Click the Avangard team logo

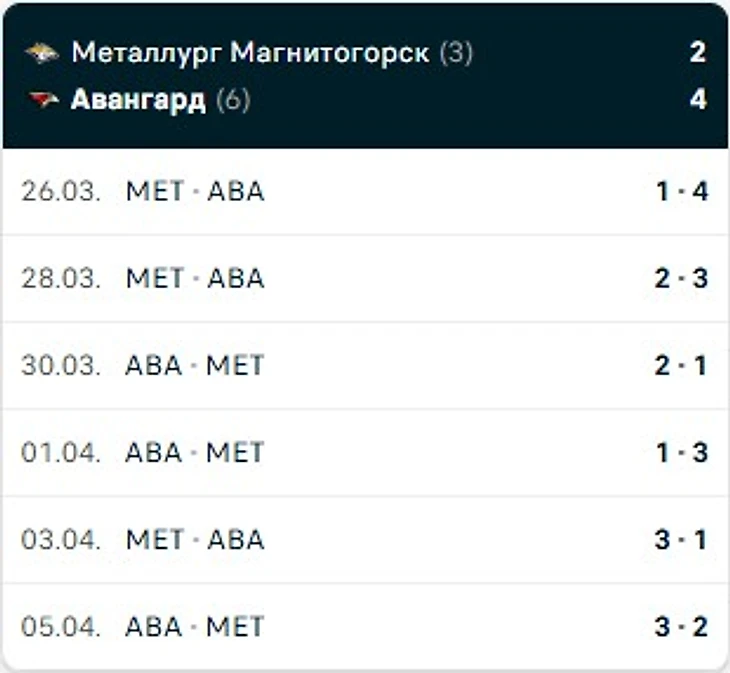pyautogui.click(x=44, y=100)
